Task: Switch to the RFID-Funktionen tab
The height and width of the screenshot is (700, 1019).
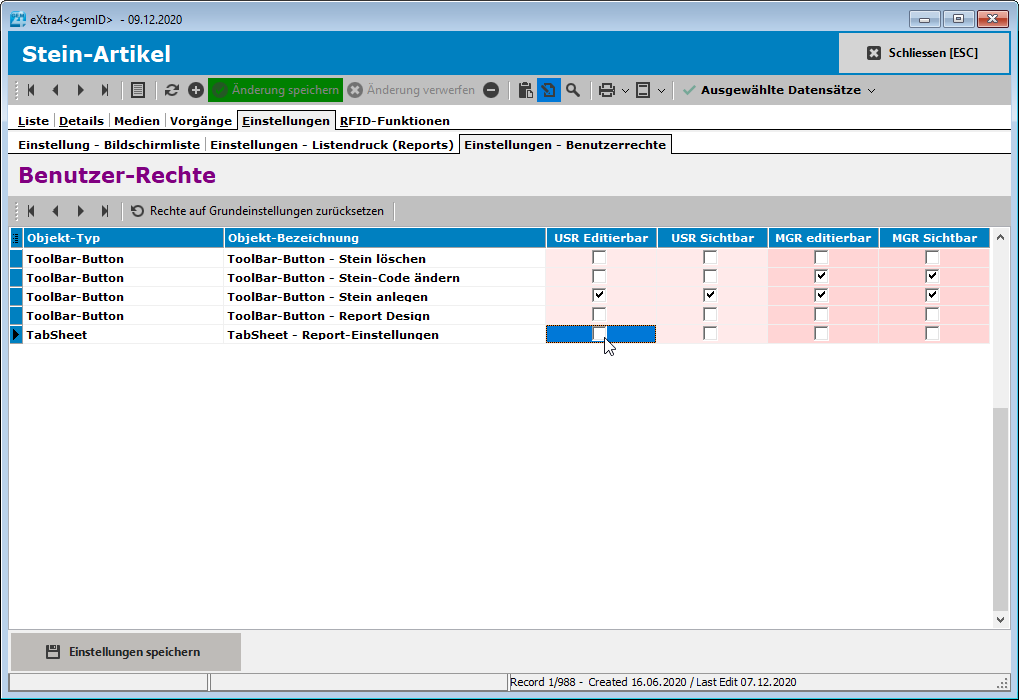Action: click(394, 121)
